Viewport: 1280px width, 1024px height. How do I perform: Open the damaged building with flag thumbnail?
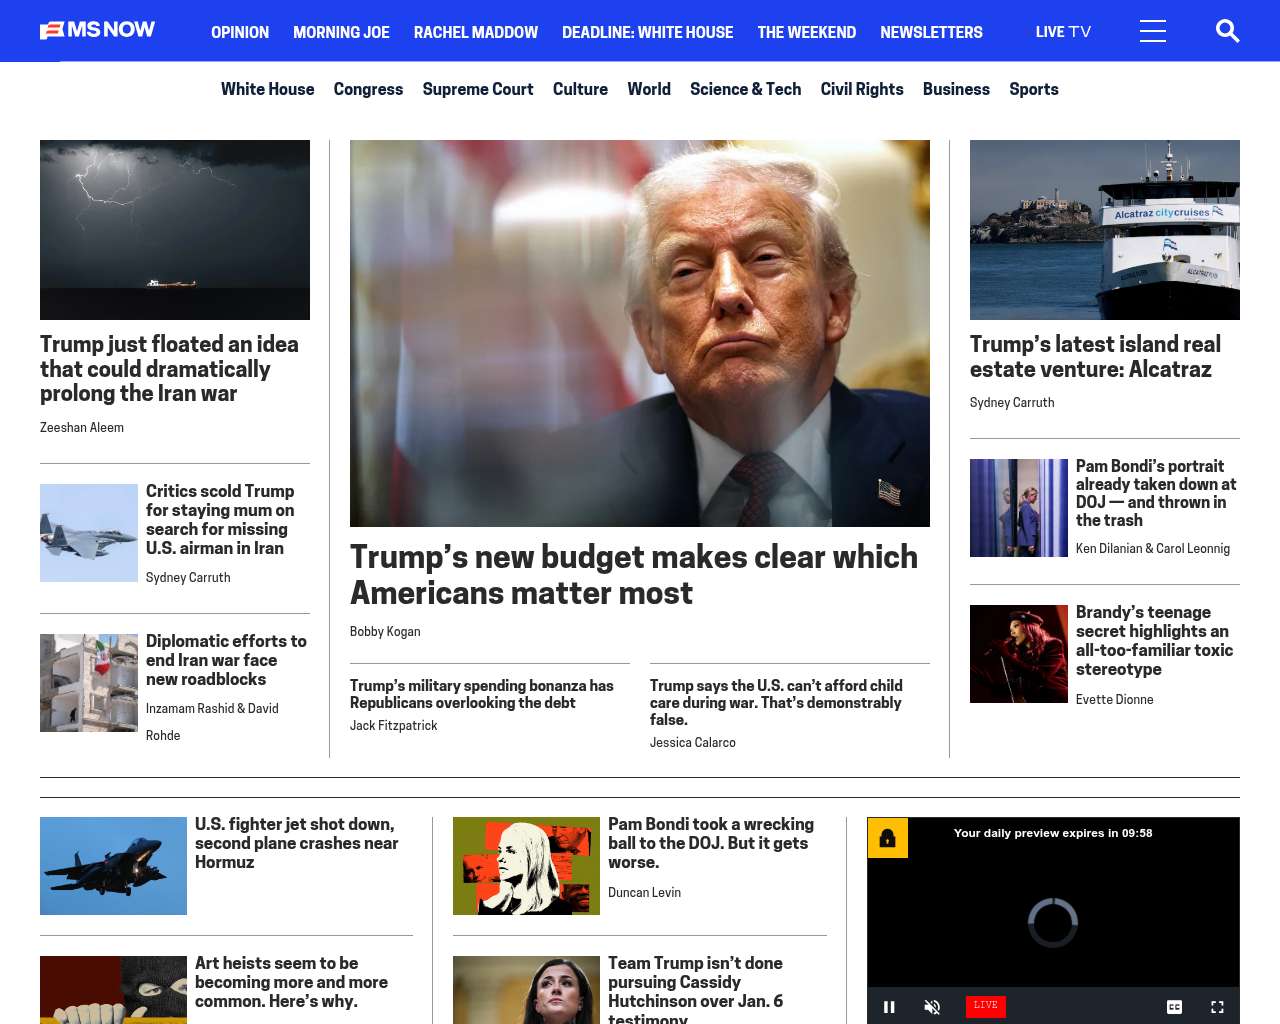89,683
